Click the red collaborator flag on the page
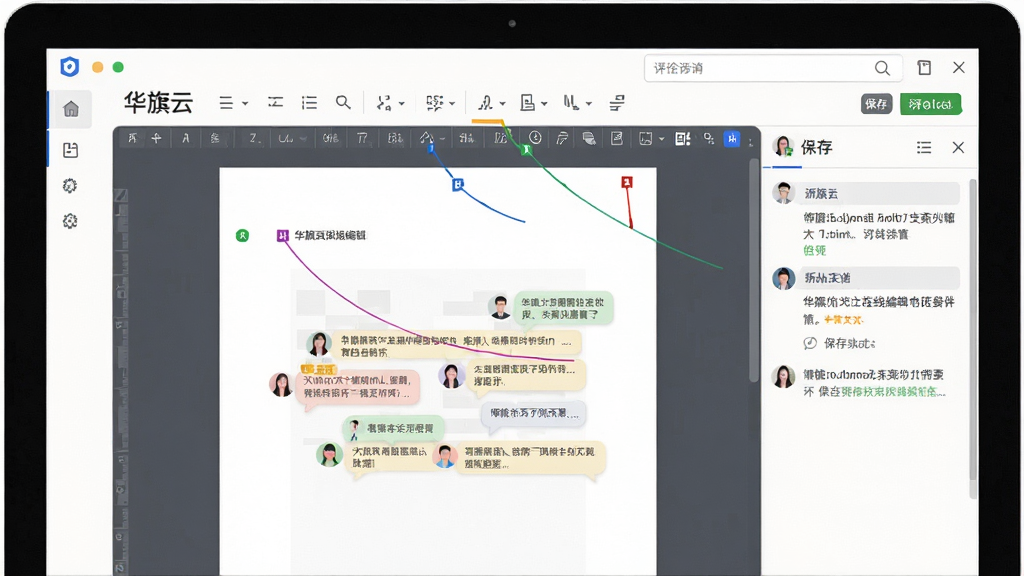The width and height of the screenshot is (1024, 576). [x=627, y=182]
